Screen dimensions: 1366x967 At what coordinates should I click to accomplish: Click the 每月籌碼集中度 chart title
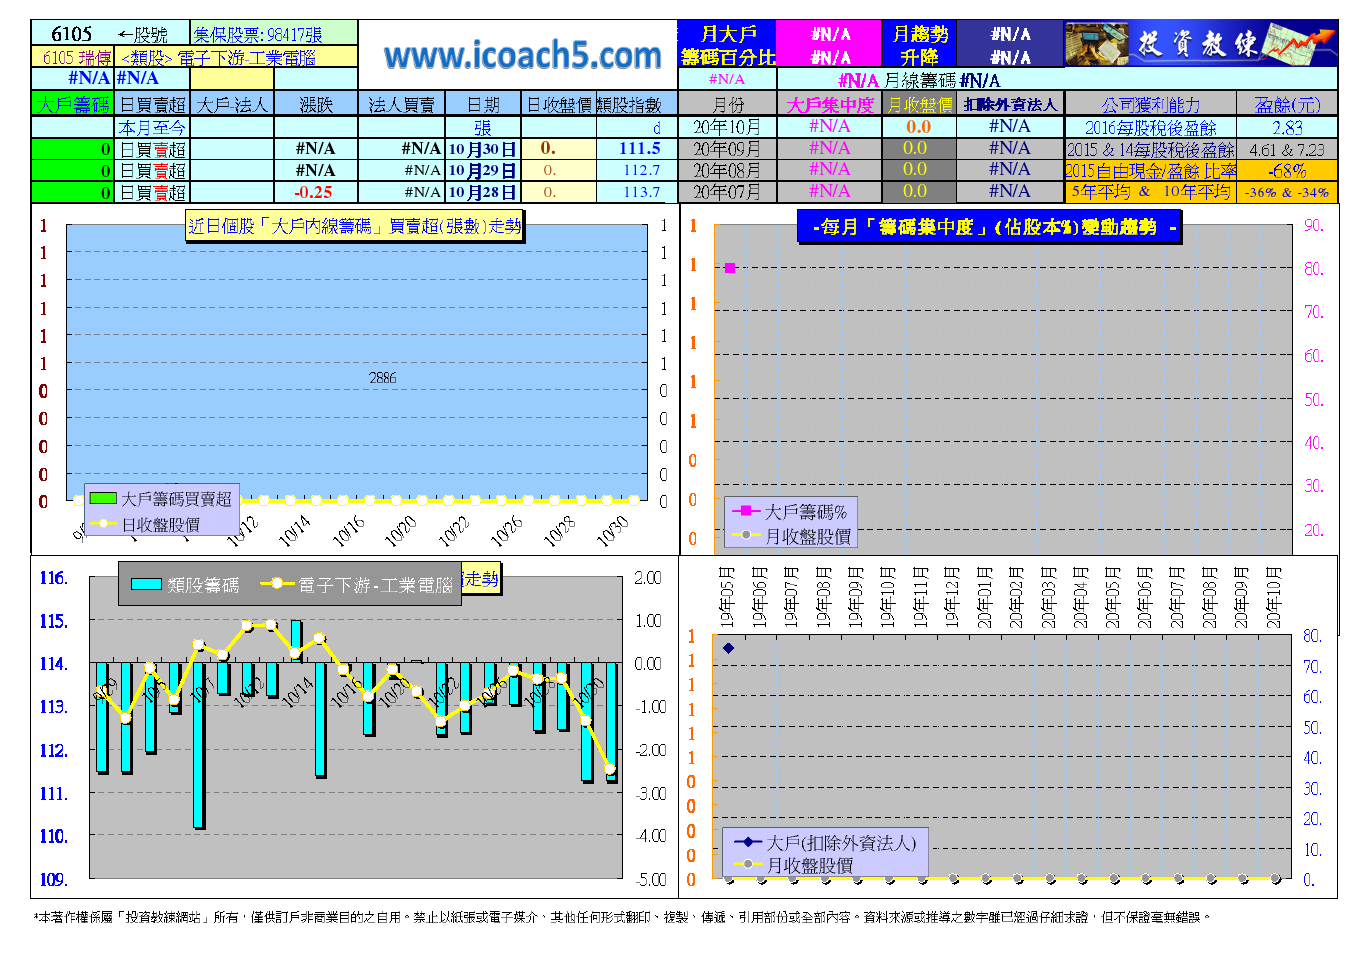[988, 227]
